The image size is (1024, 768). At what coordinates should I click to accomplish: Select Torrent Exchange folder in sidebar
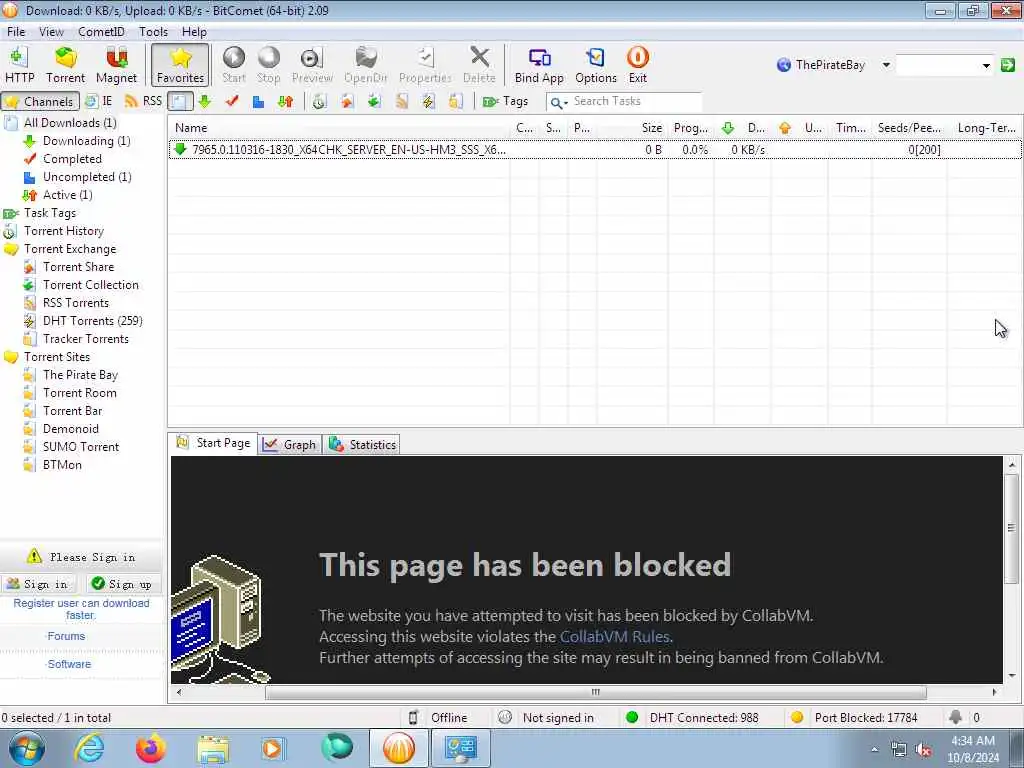(x=70, y=249)
